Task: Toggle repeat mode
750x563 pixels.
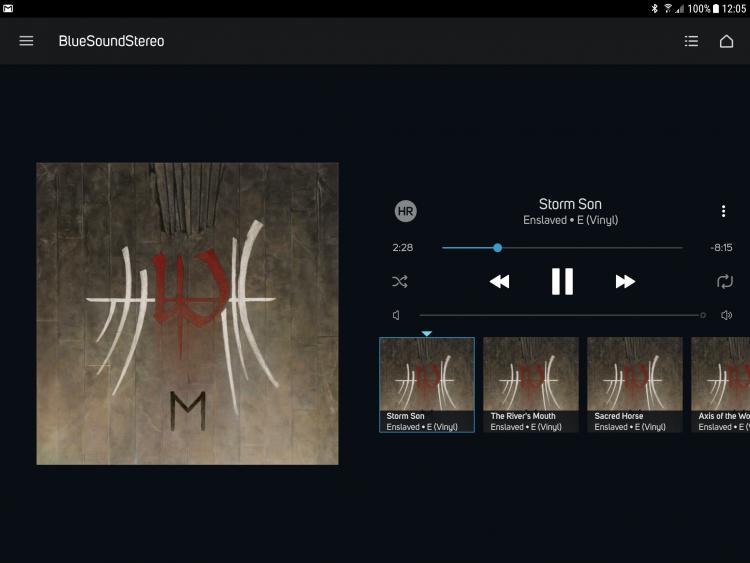Action: [x=725, y=281]
